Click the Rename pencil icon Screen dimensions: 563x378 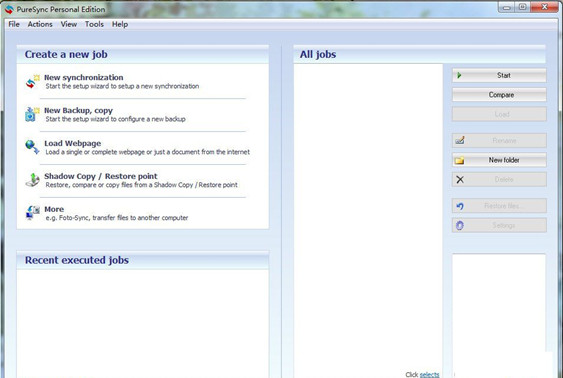pos(460,140)
